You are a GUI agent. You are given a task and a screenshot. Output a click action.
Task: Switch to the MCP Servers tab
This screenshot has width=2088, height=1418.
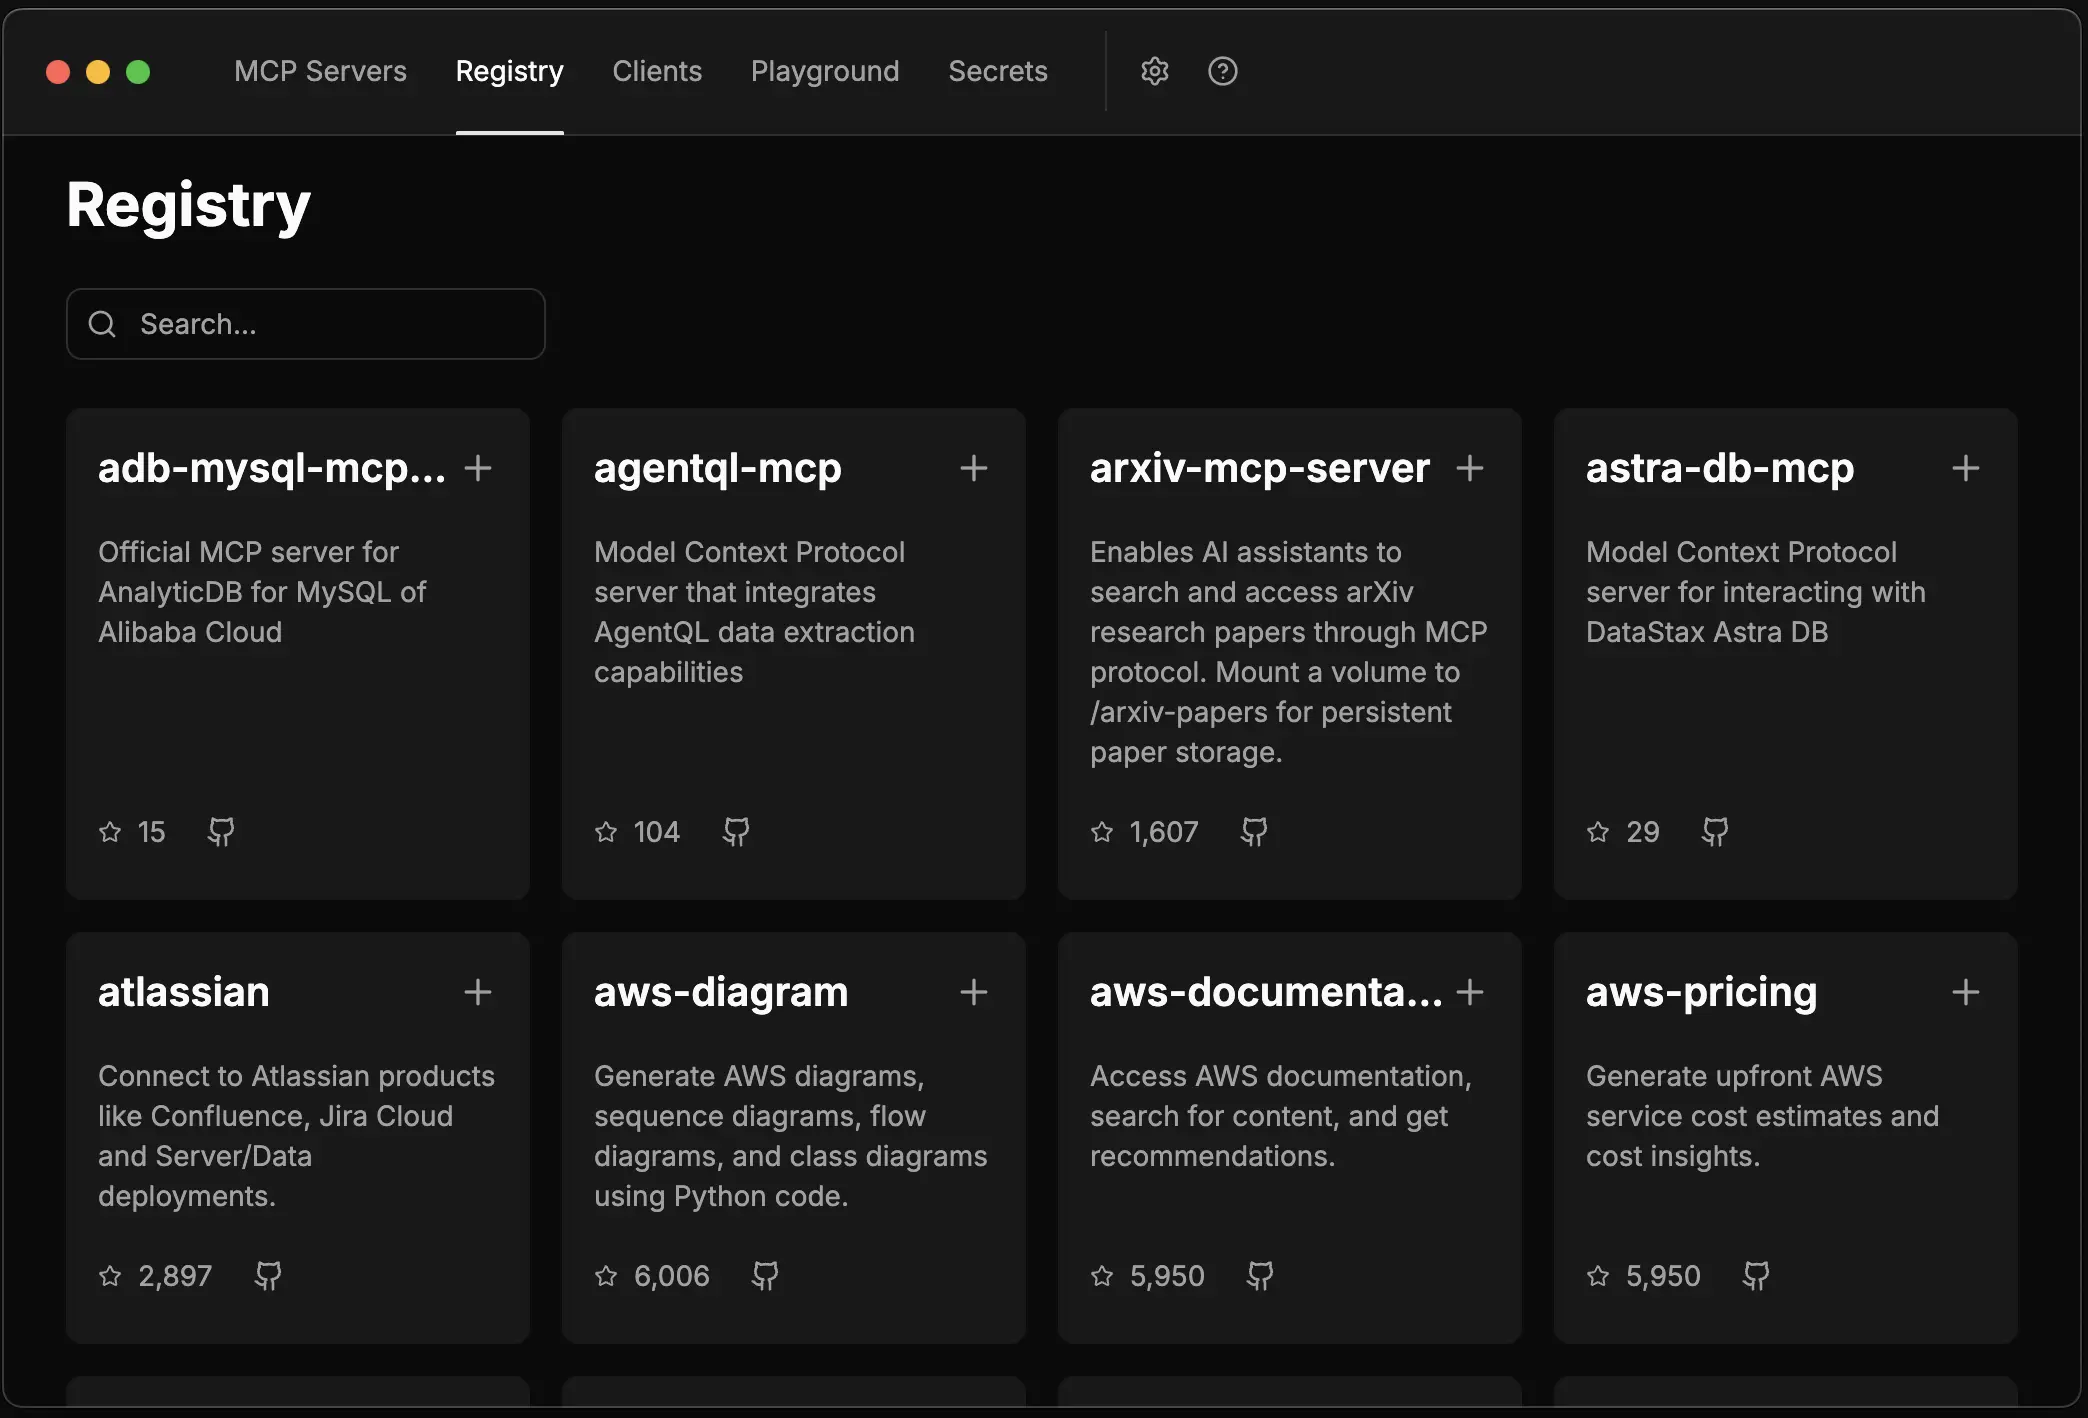320,71
